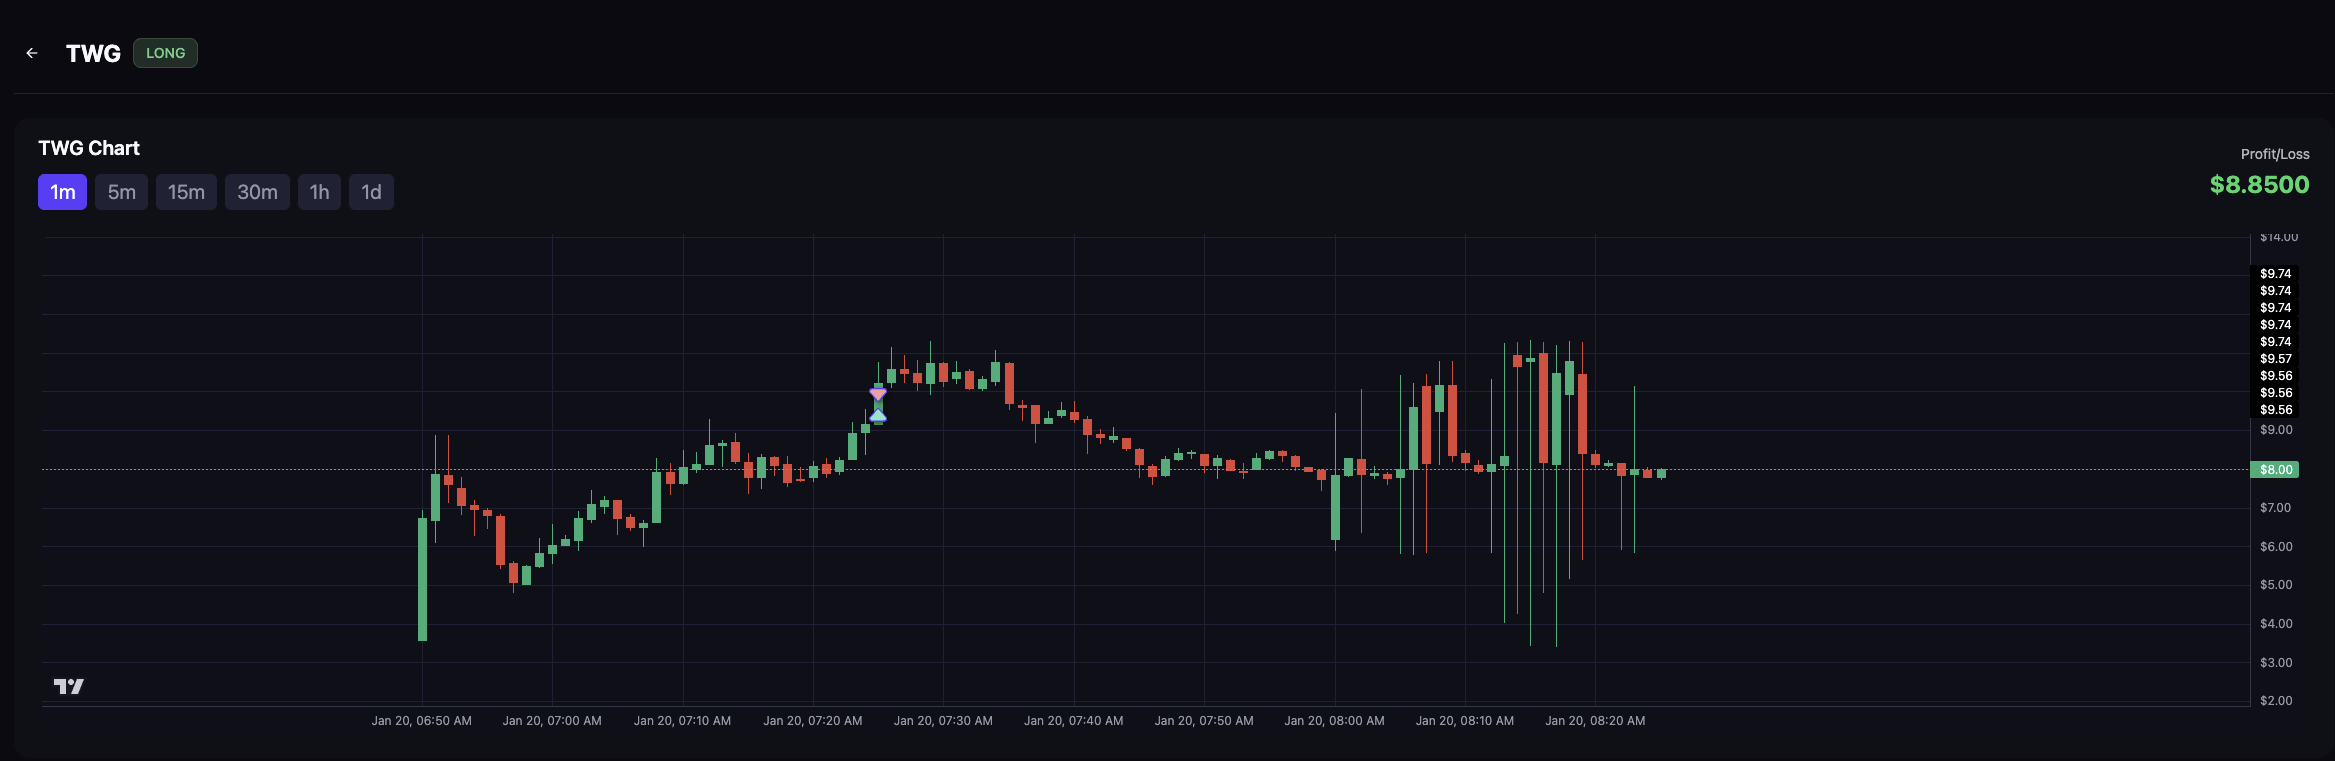The width and height of the screenshot is (2335, 761).
Task: Click the $8.8500 profit/loss value
Action: [x=2259, y=185]
